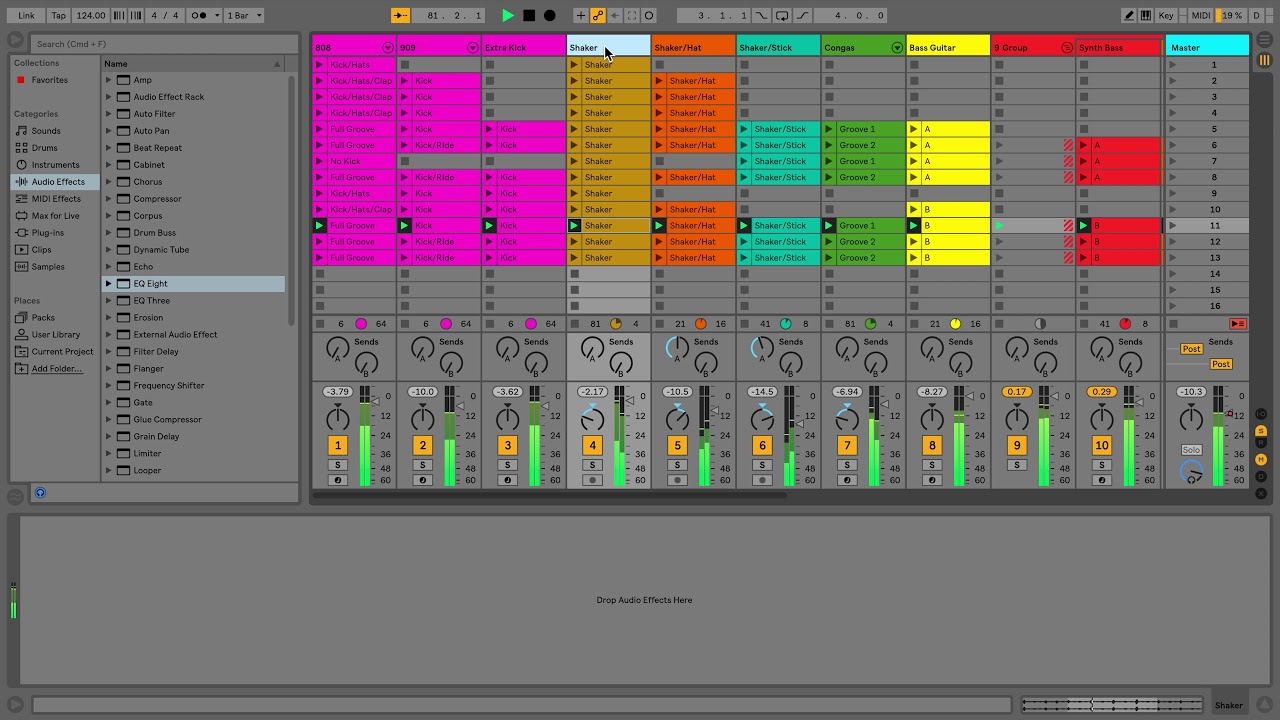Adjust the Shaker track pan knob
The height and width of the screenshot is (720, 1280).
pyautogui.click(x=592, y=418)
